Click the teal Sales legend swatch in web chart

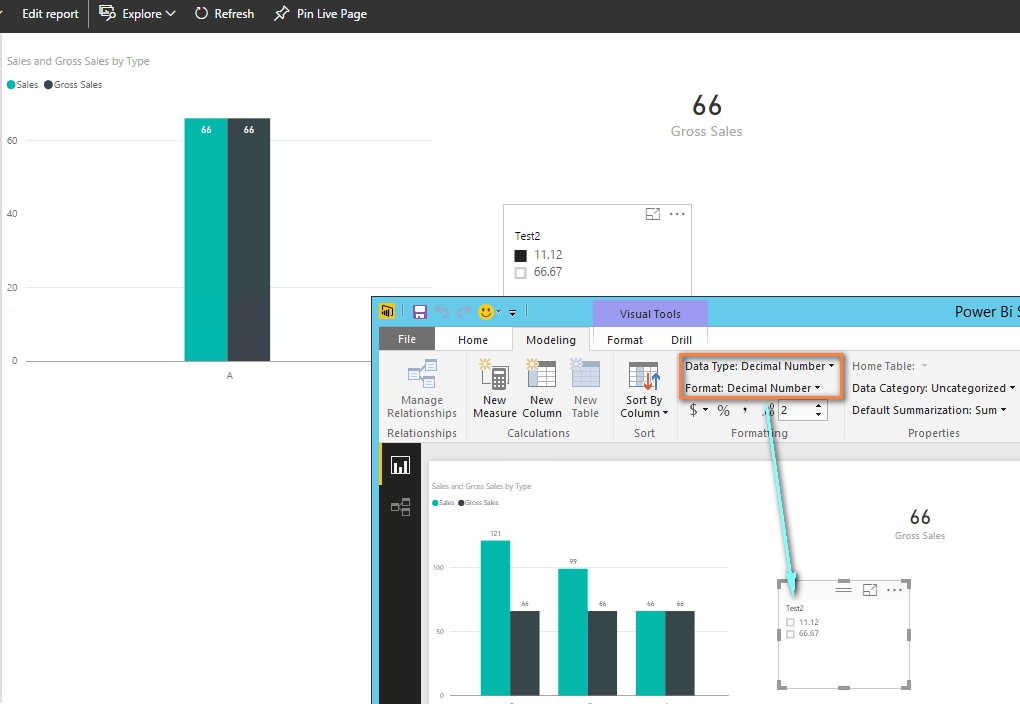pyautogui.click(x=10, y=85)
